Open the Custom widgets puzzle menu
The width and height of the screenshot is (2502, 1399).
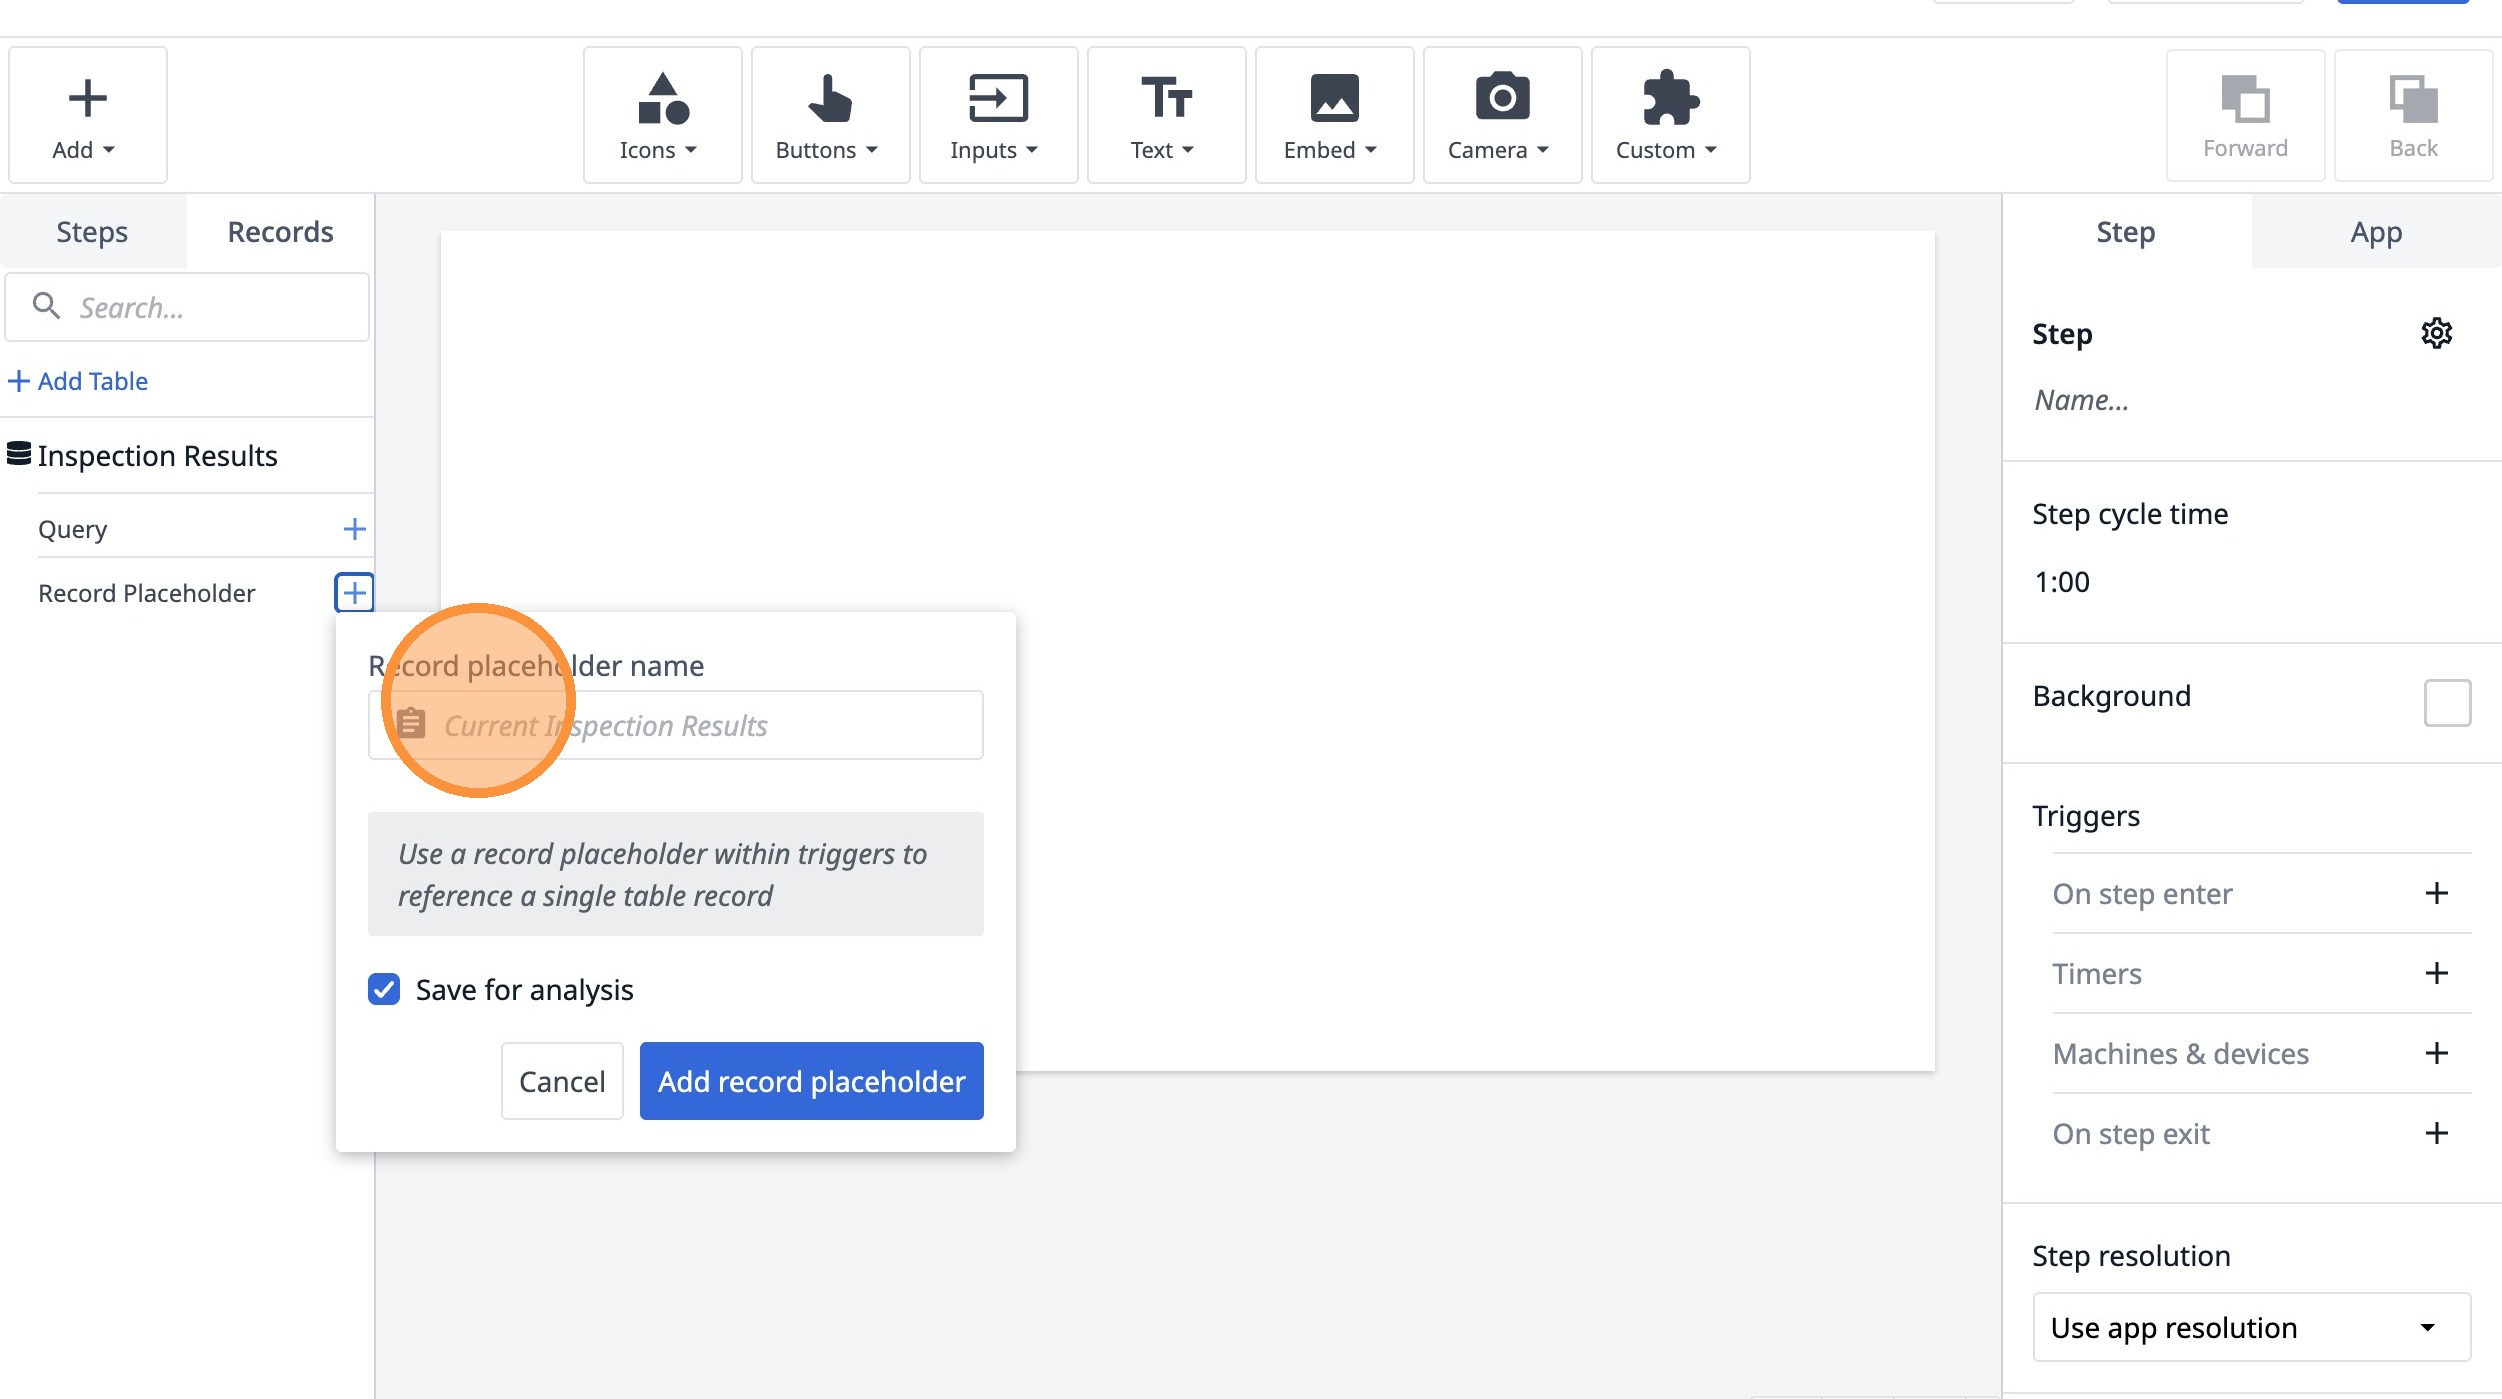click(1670, 115)
